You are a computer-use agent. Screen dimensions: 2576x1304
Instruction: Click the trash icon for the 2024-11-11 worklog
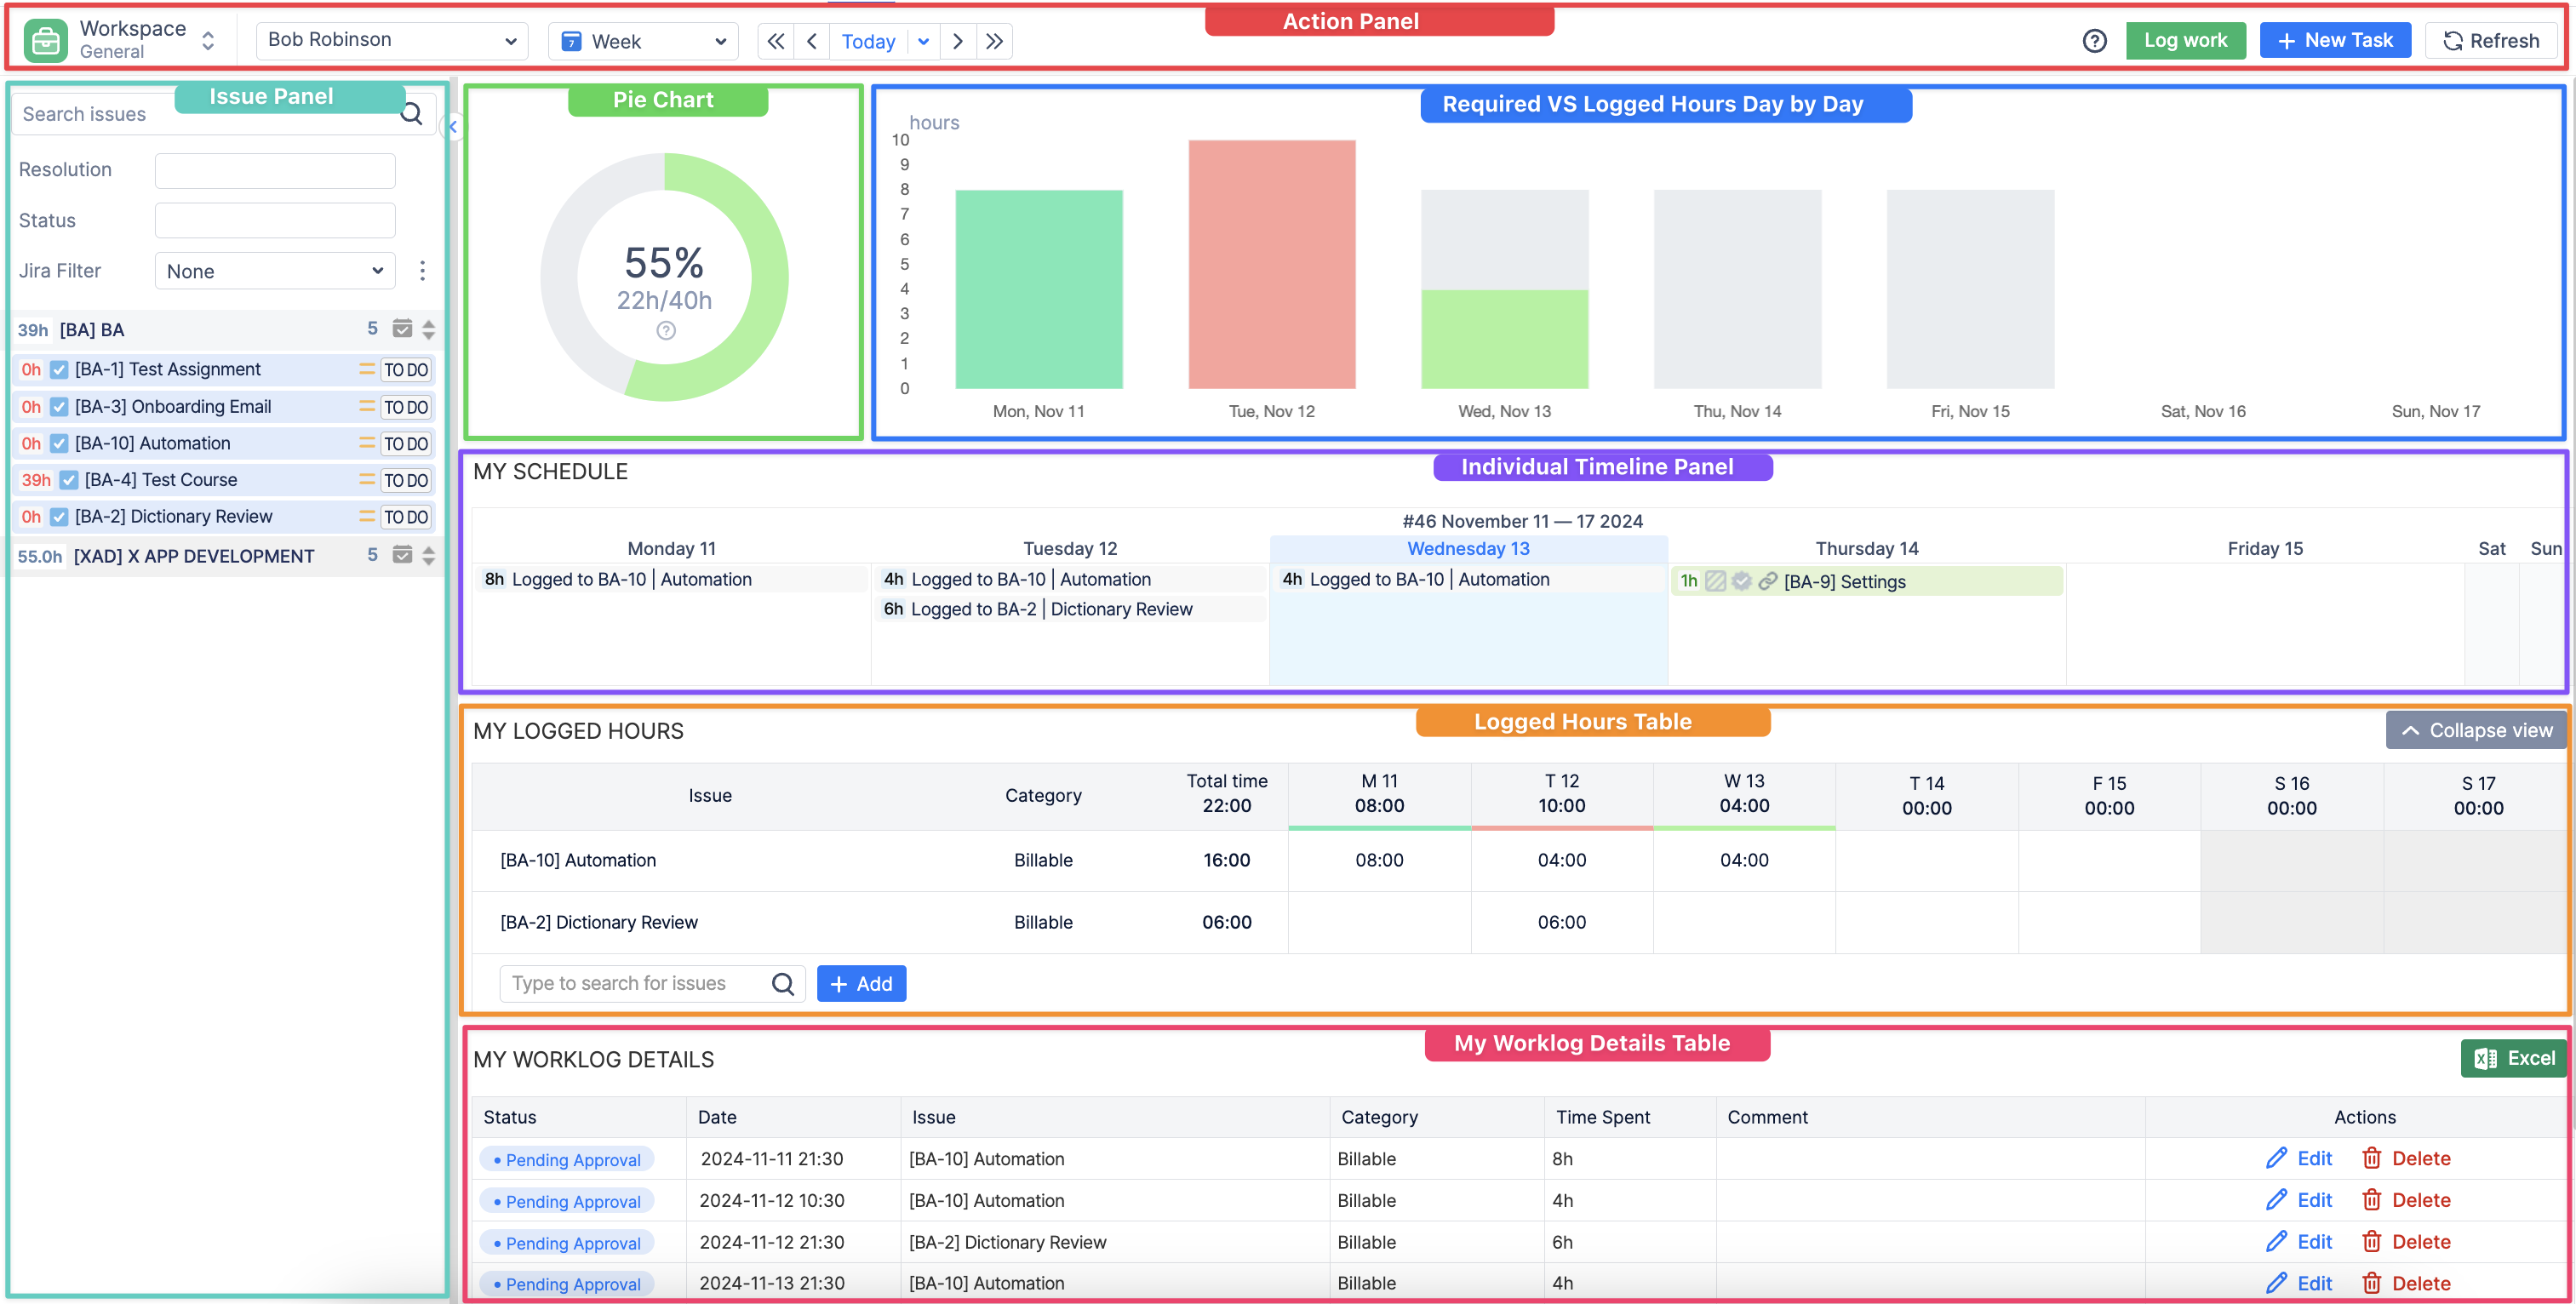tap(2373, 1158)
